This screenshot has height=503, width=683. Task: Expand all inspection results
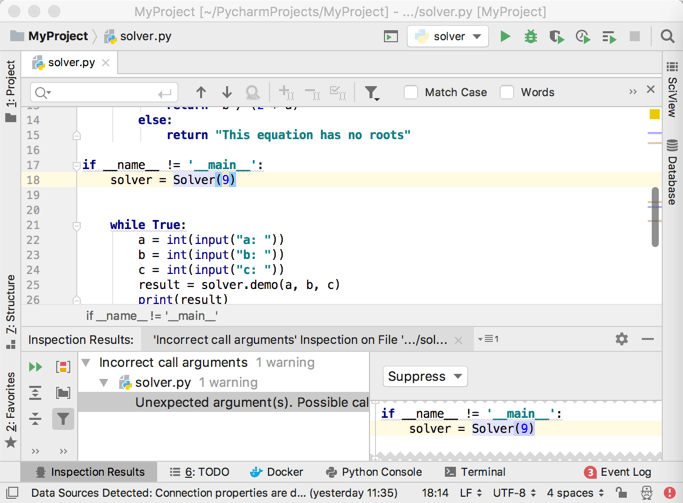coord(35,393)
